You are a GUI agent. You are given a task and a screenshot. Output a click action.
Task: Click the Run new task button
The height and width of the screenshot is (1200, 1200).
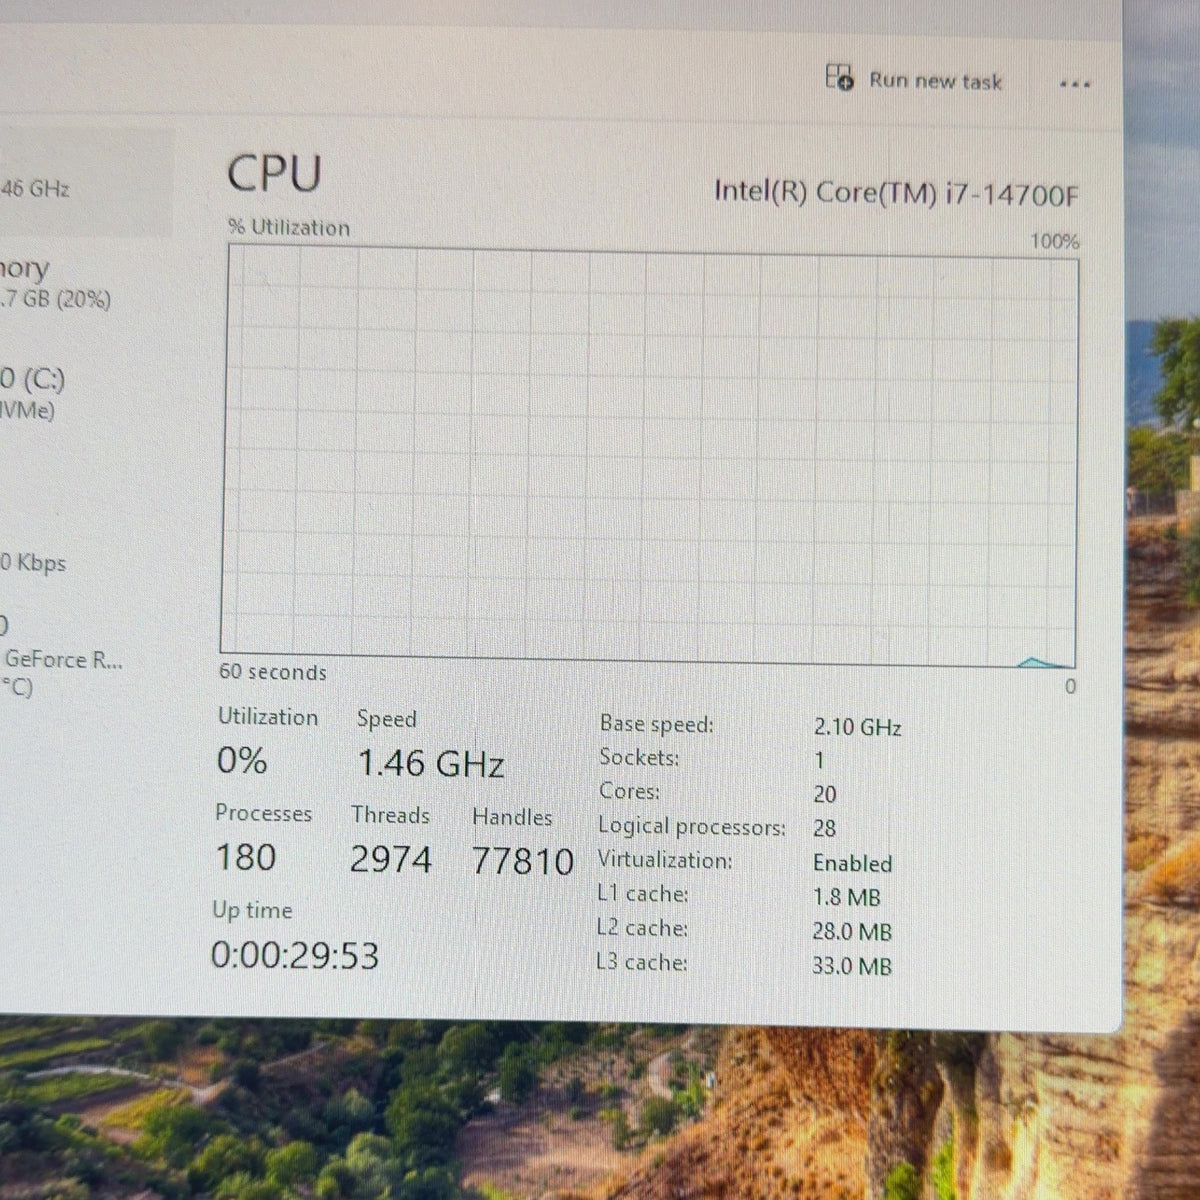point(914,79)
